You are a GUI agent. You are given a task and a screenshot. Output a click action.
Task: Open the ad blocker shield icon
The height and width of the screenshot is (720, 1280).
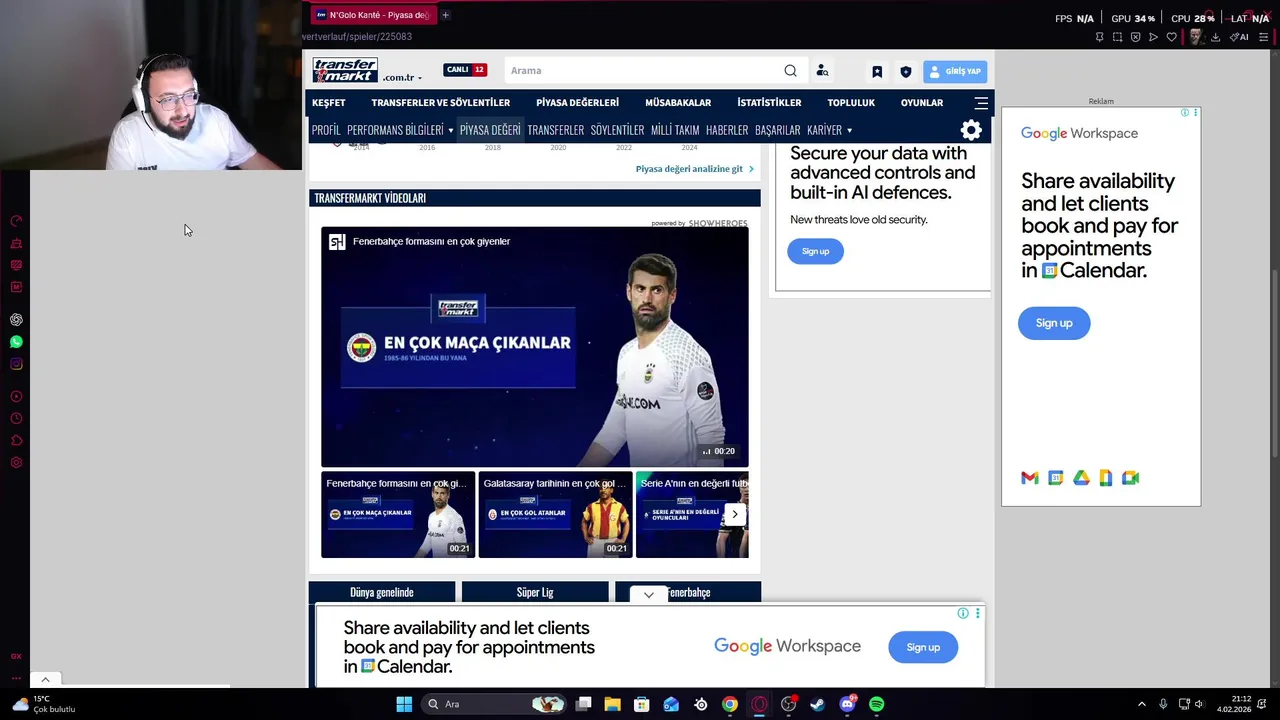(x=1135, y=37)
